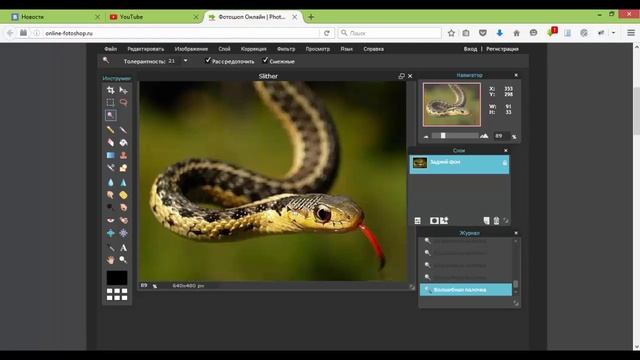This screenshot has height=360, width=640.
Task: Select the Sponge tool
Action: (123, 195)
